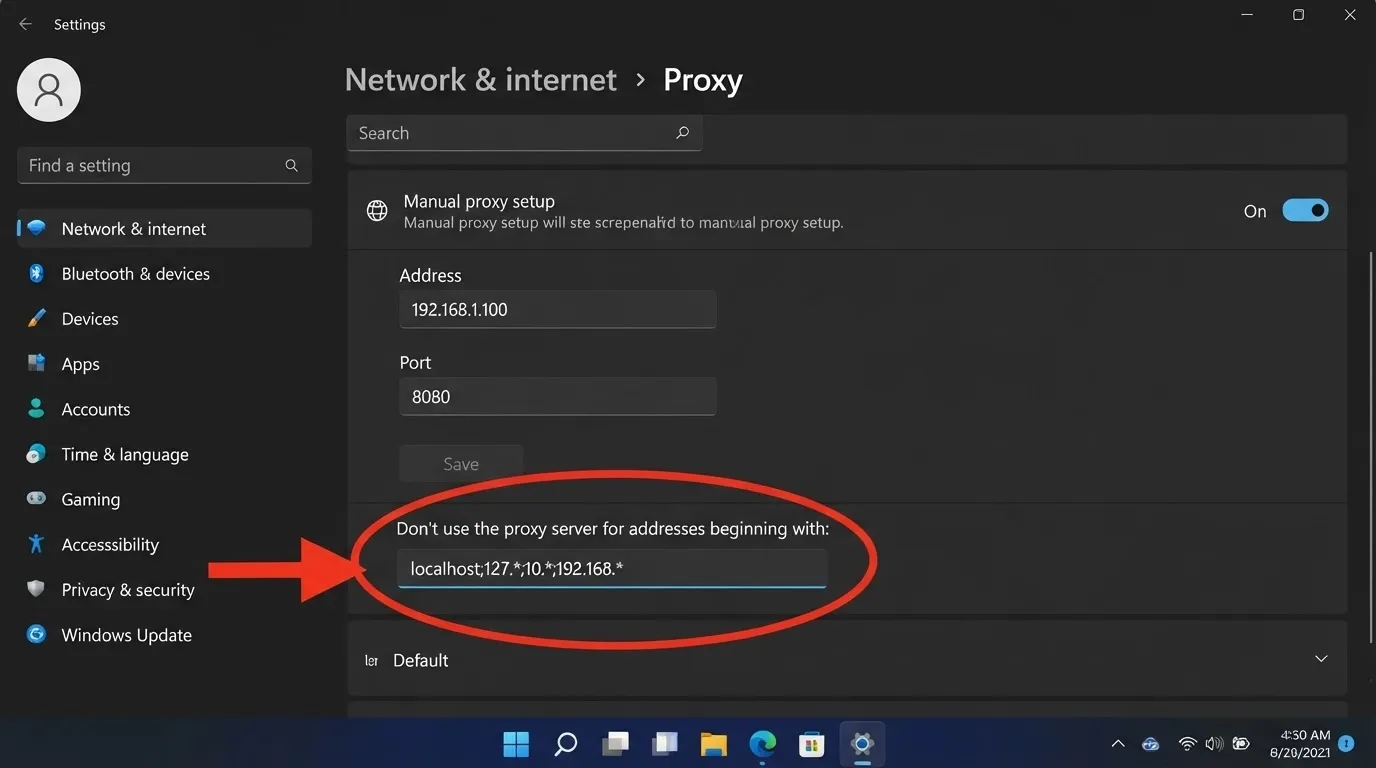Open the Windows Start menu
The width and height of the screenshot is (1376, 768).
click(516, 744)
